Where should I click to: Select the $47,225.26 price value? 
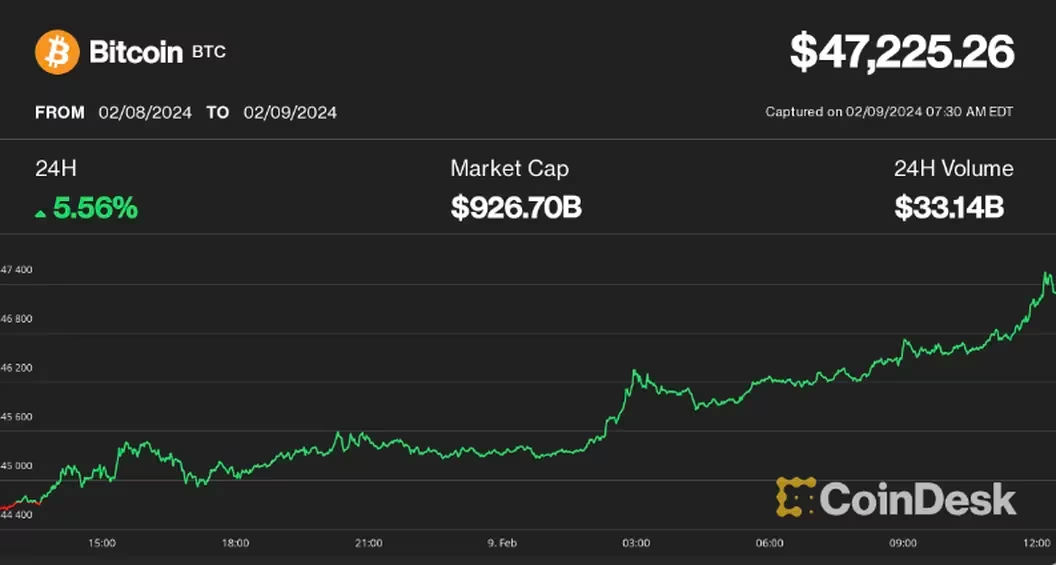point(902,52)
